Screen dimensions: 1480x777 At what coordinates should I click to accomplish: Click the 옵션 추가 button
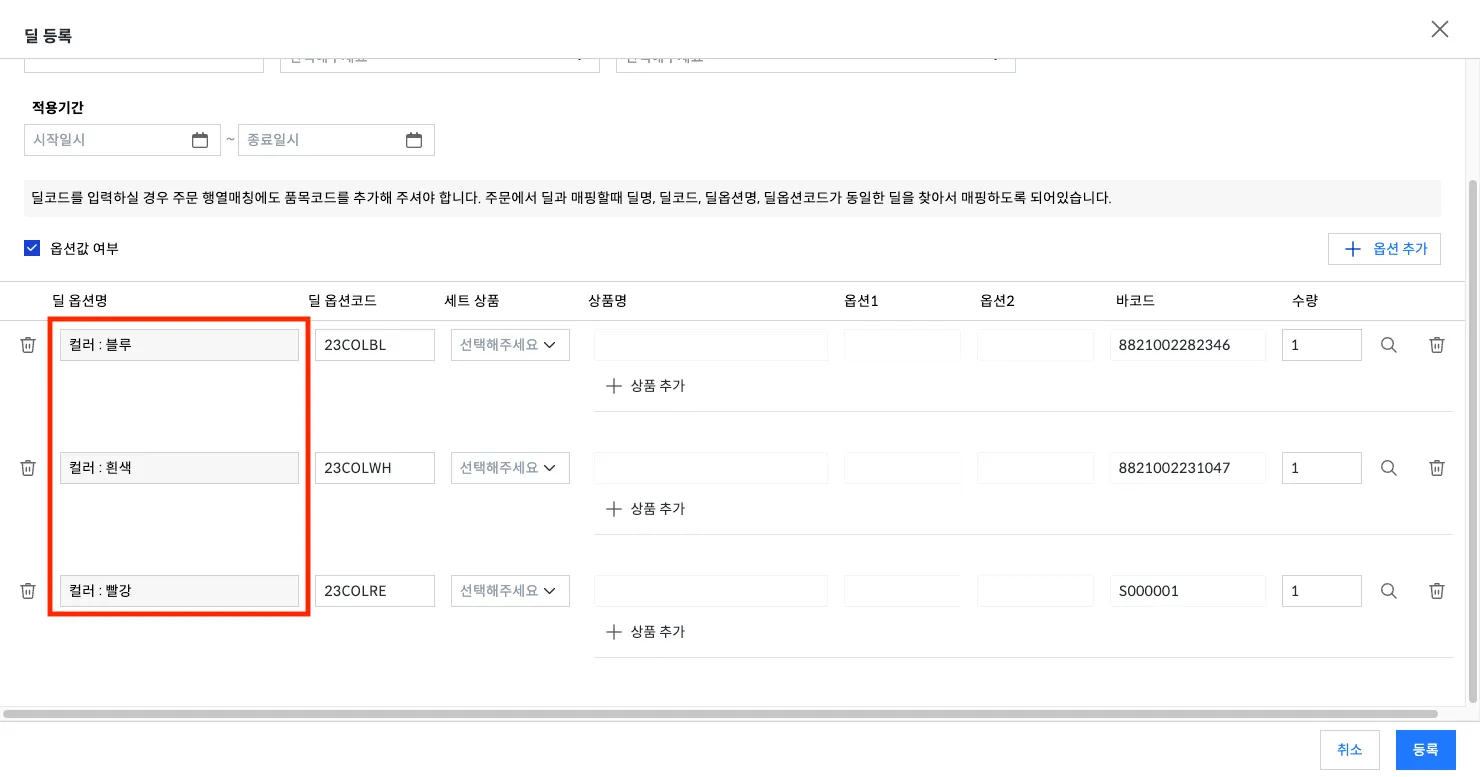click(x=1384, y=249)
